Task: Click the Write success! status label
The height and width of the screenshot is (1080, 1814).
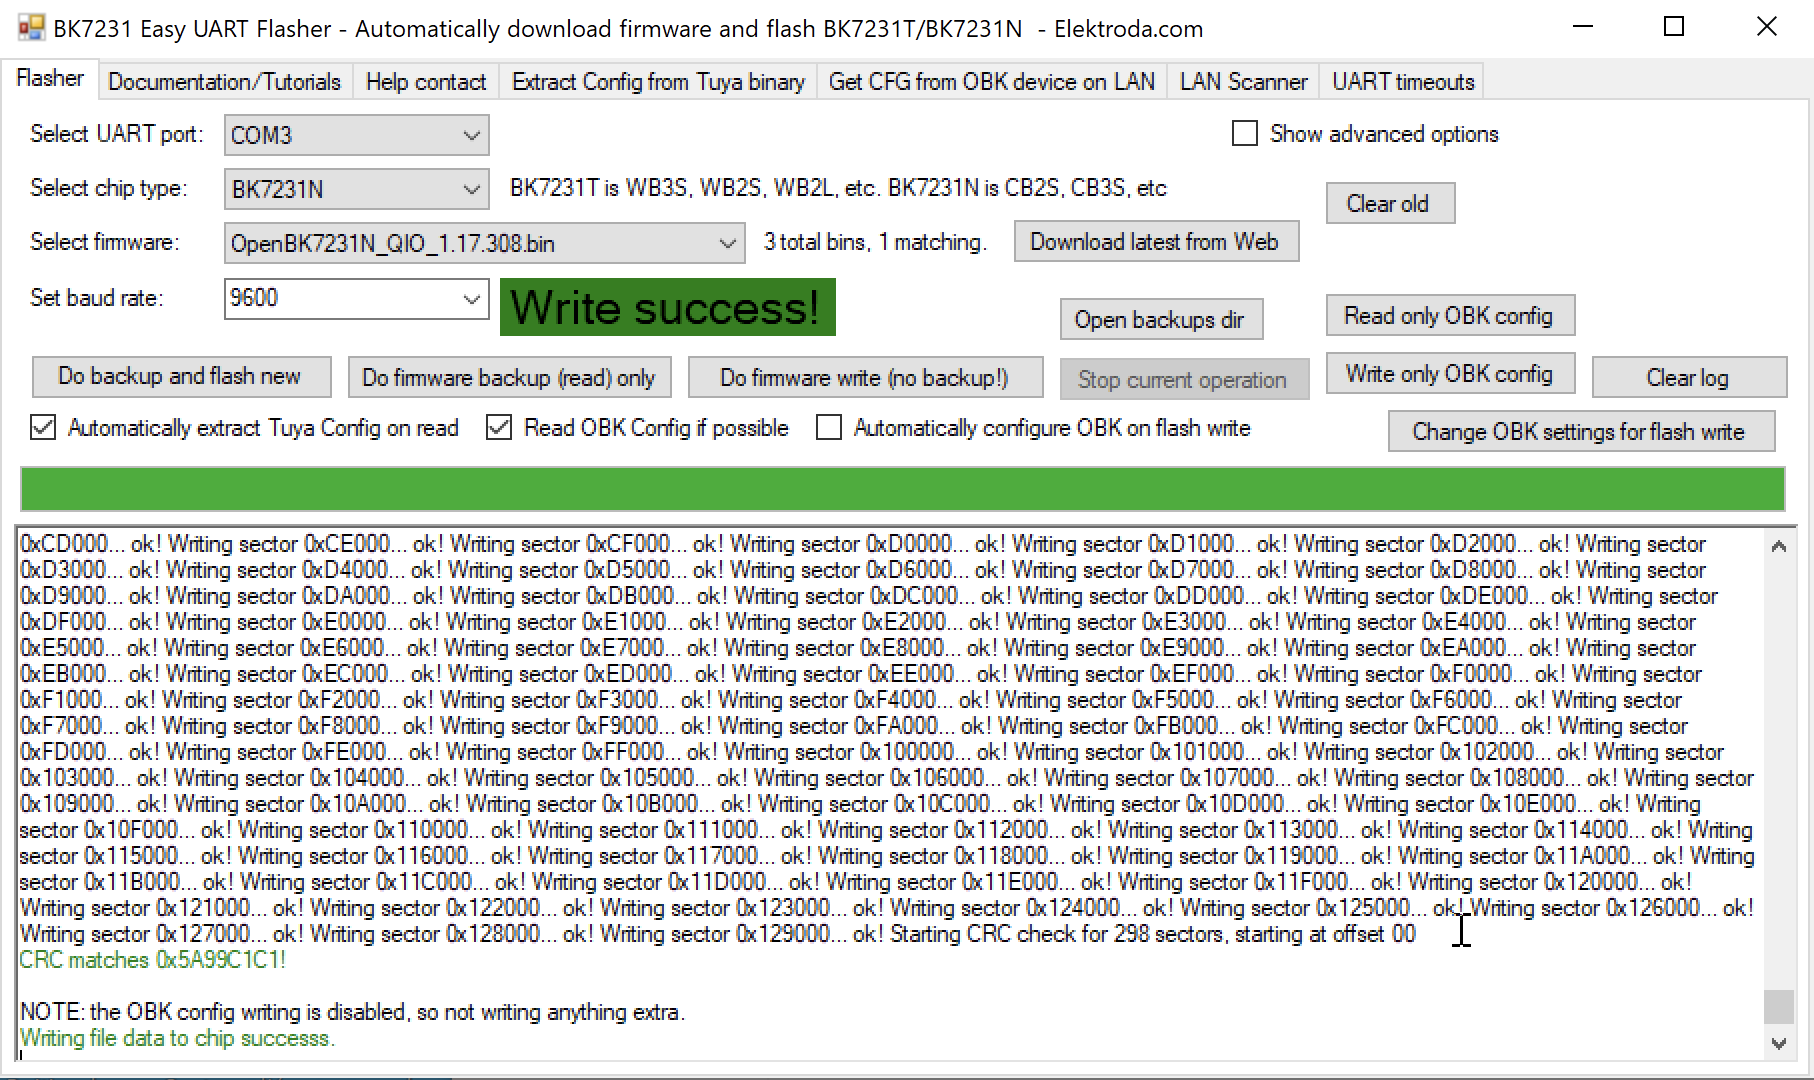Action: [667, 307]
